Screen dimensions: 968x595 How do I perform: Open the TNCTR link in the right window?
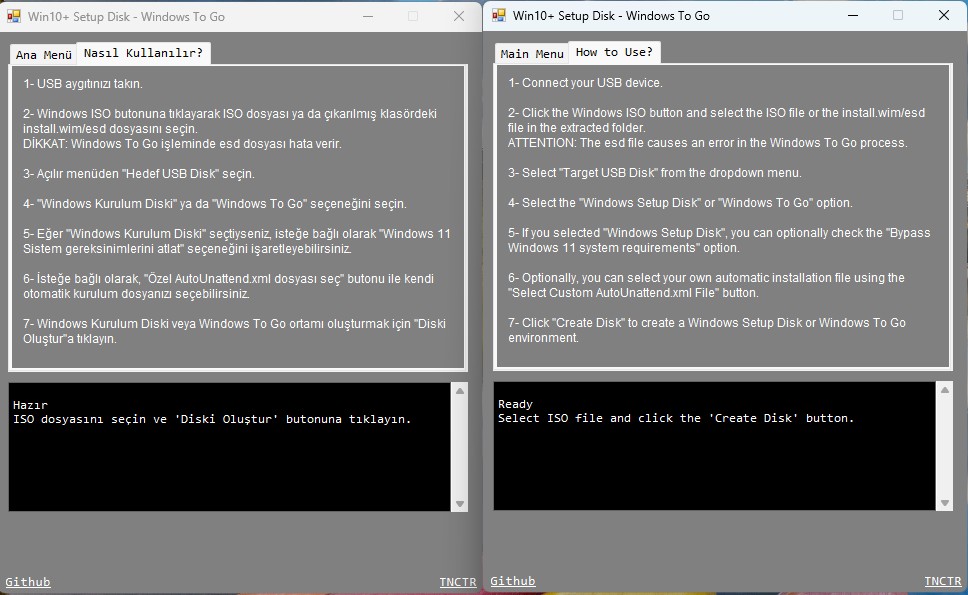(943, 581)
